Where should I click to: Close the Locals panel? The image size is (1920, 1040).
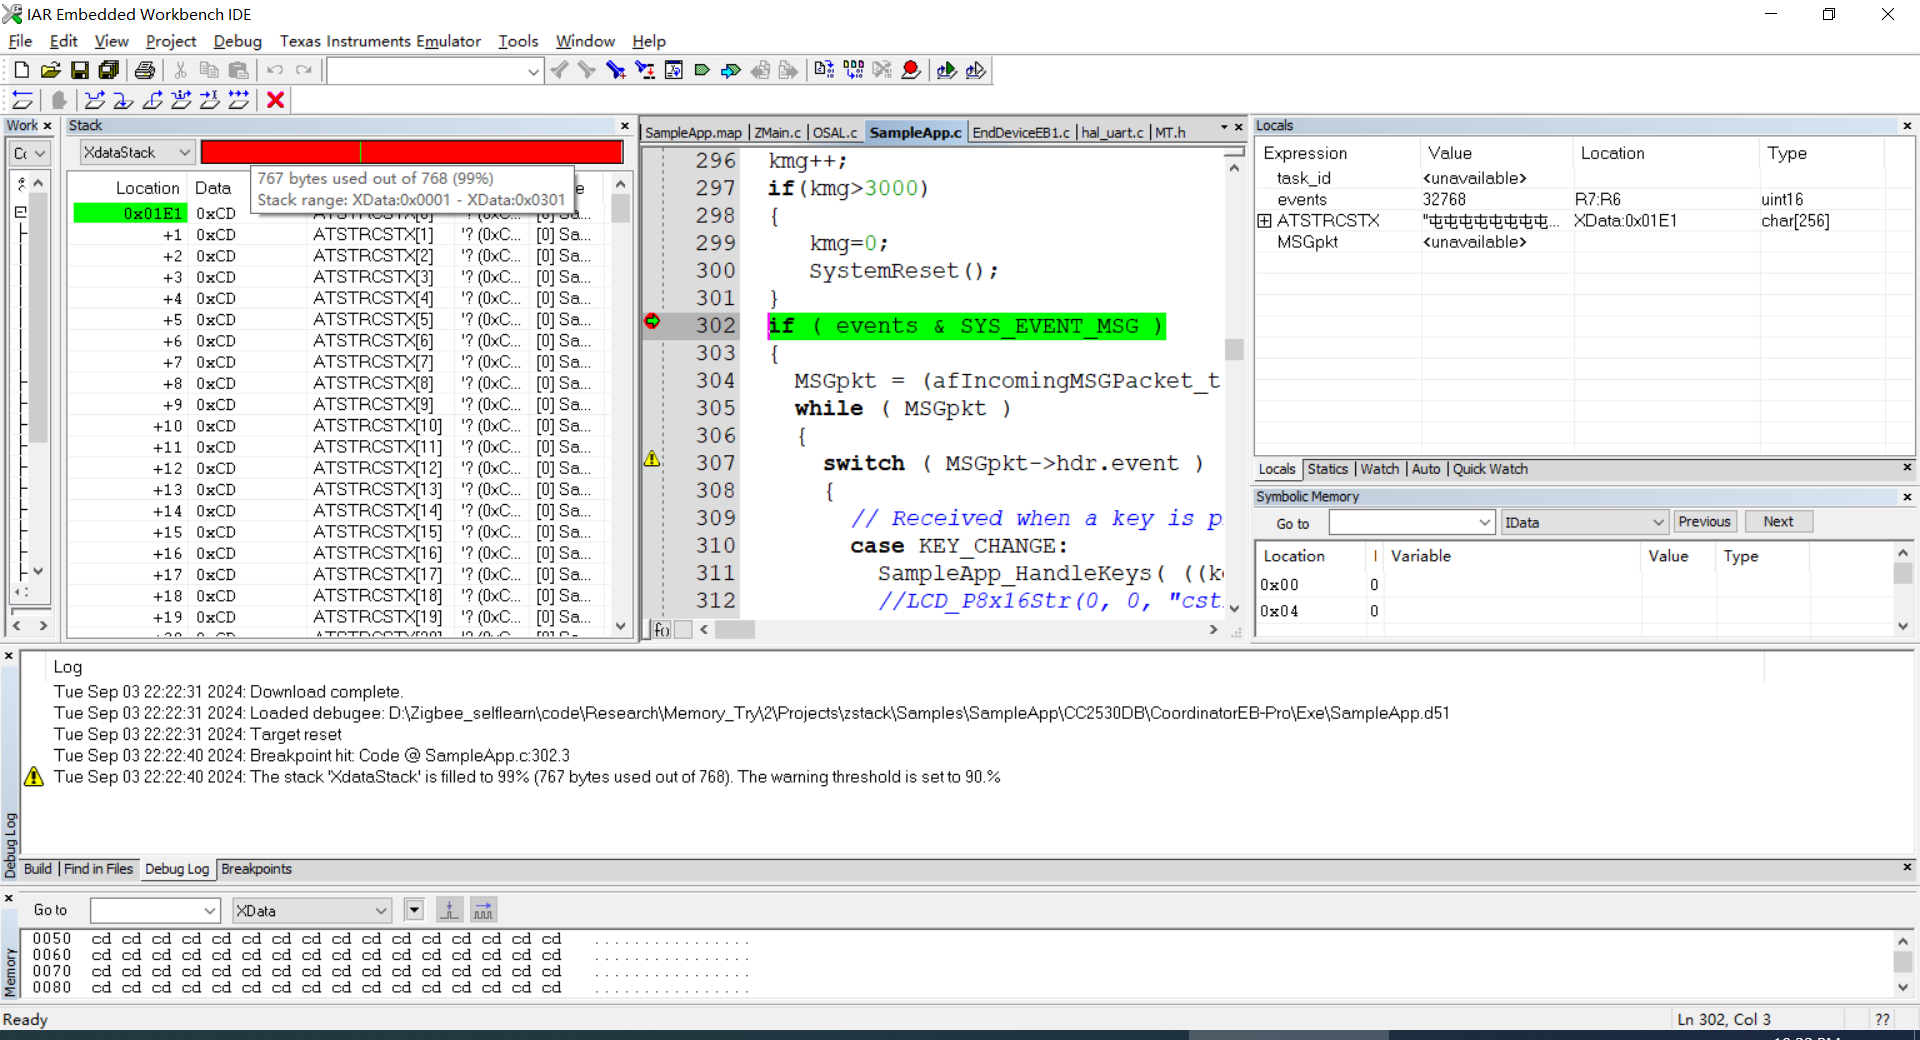point(1907,126)
